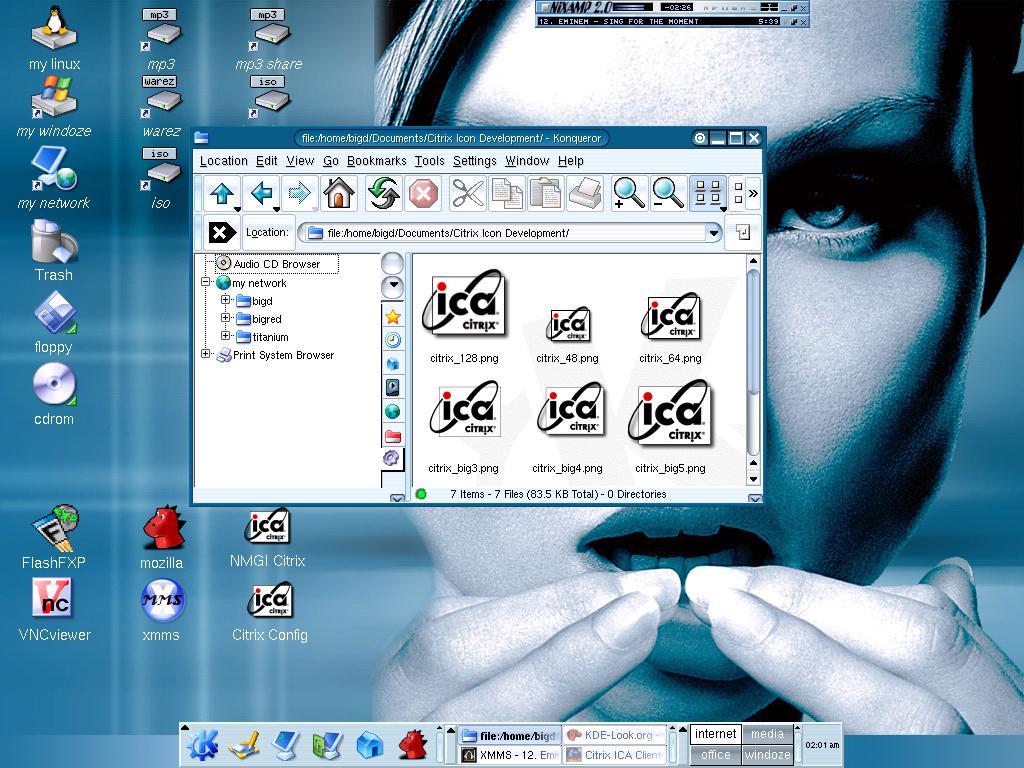Zoom in with the magnifier plus icon
1024x768 pixels.
(629, 194)
